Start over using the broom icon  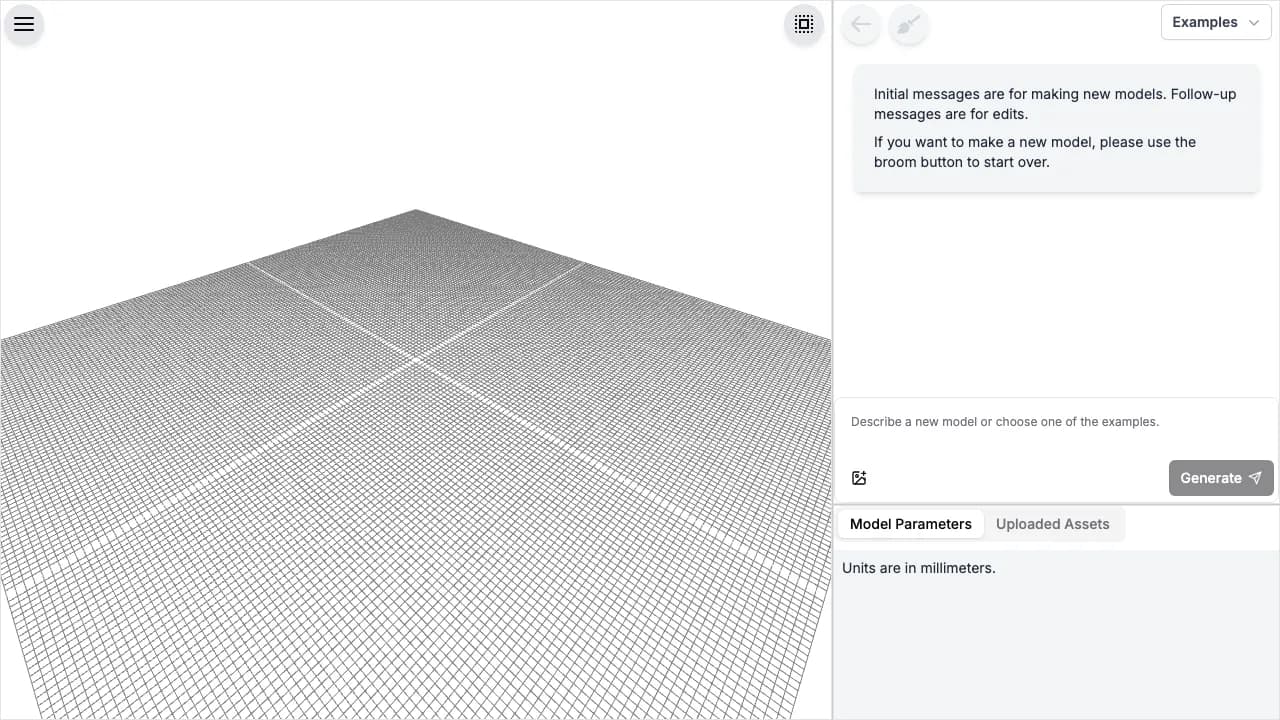tap(908, 25)
